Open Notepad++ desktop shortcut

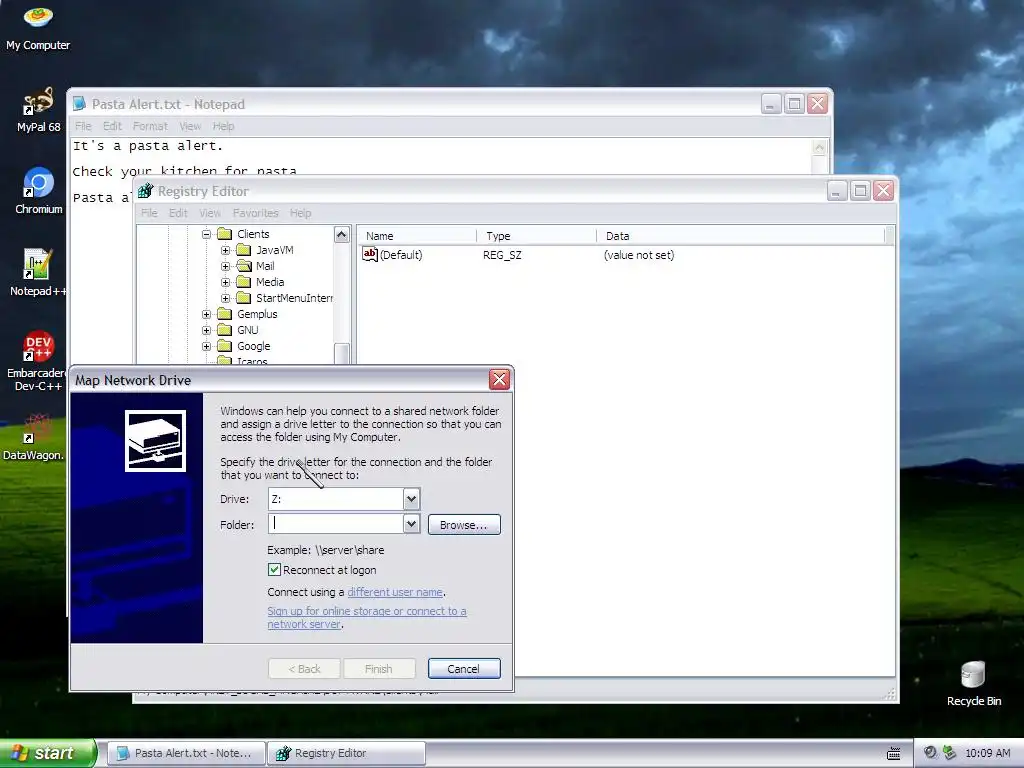pyautogui.click(x=37, y=272)
